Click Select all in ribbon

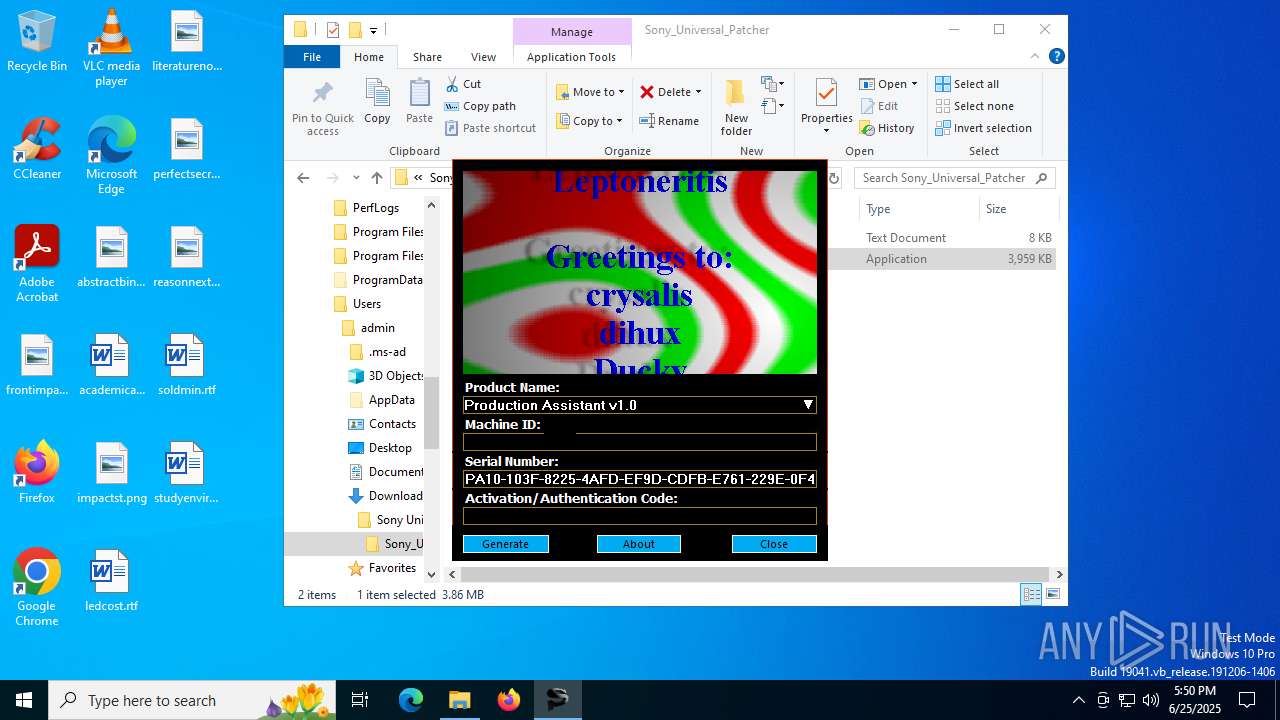point(967,84)
